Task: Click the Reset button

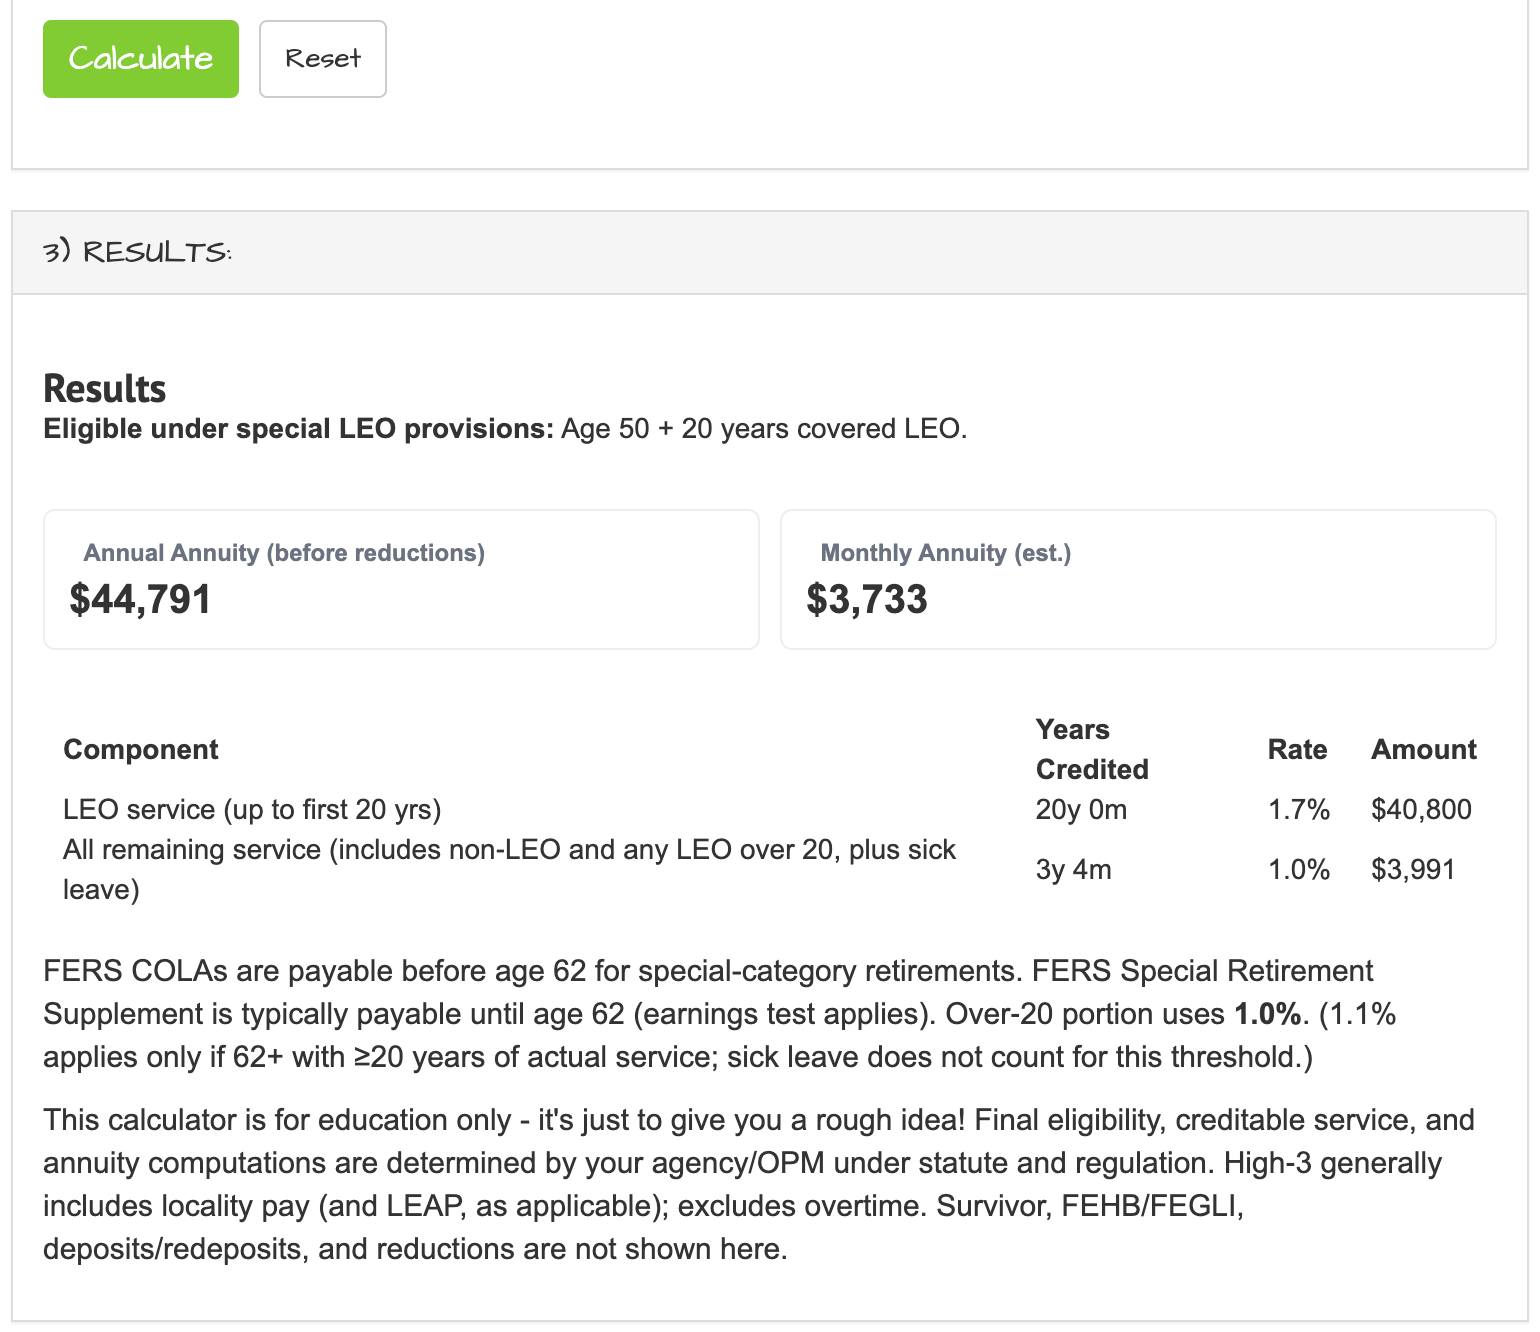Action: (x=323, y=59)
